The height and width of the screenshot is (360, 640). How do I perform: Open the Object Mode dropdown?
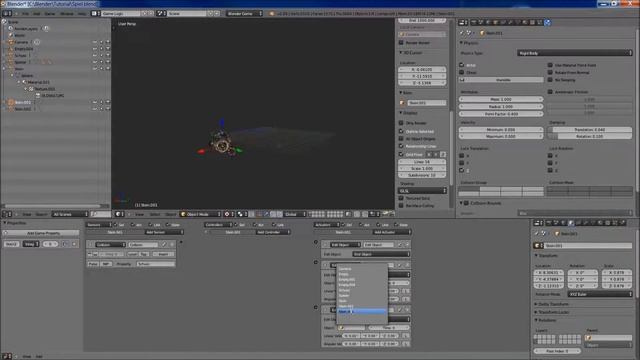(x=200, y=214)
